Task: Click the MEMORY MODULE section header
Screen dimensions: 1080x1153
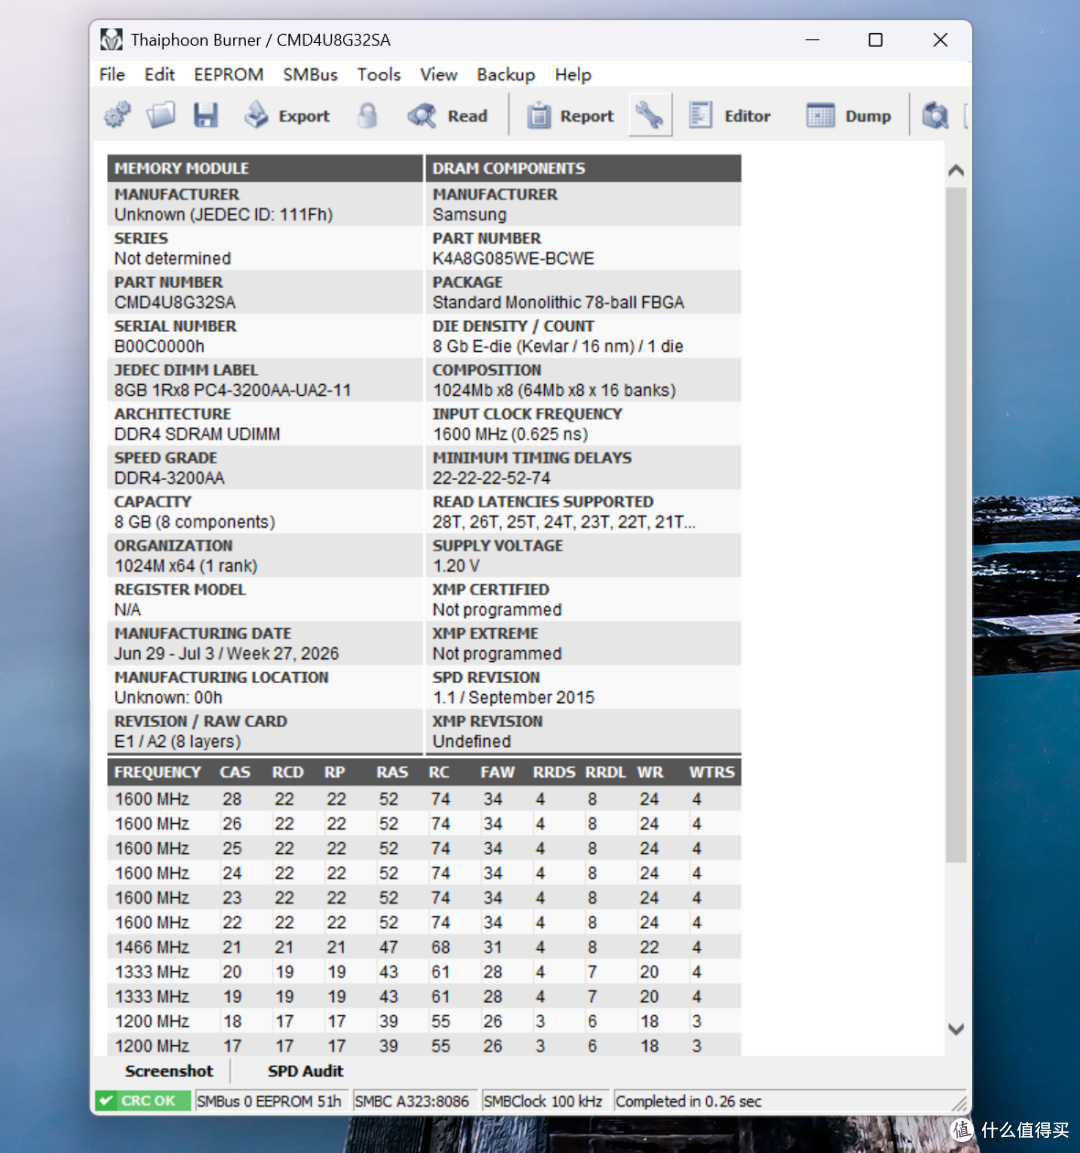Action: pos(265,168)
